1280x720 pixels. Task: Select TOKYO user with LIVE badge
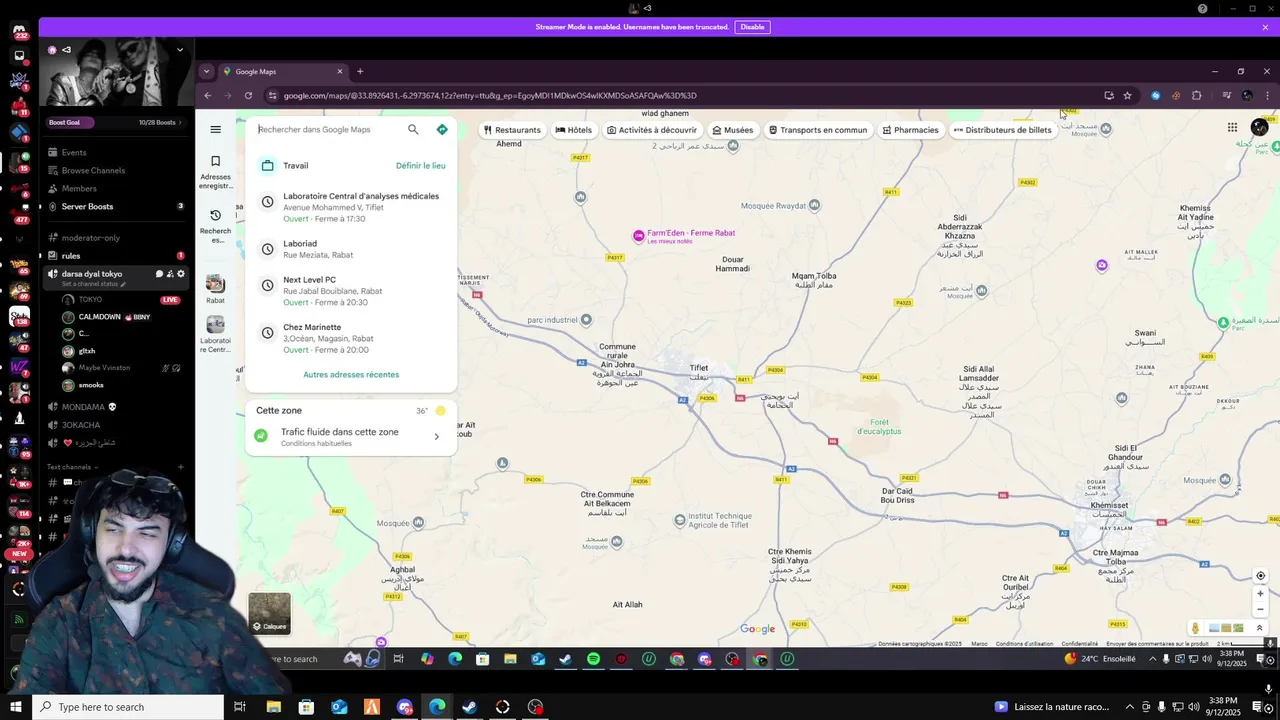(x=120, y=300)
